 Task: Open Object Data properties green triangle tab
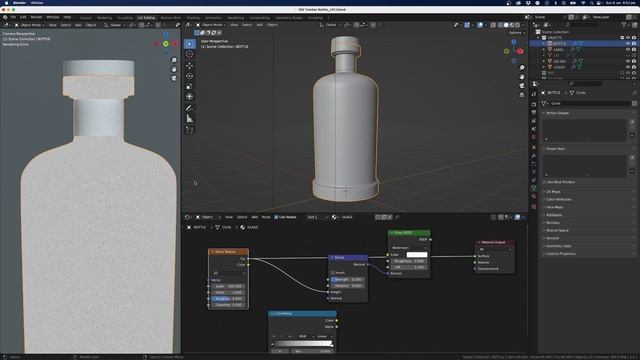(x=534, y=188)
